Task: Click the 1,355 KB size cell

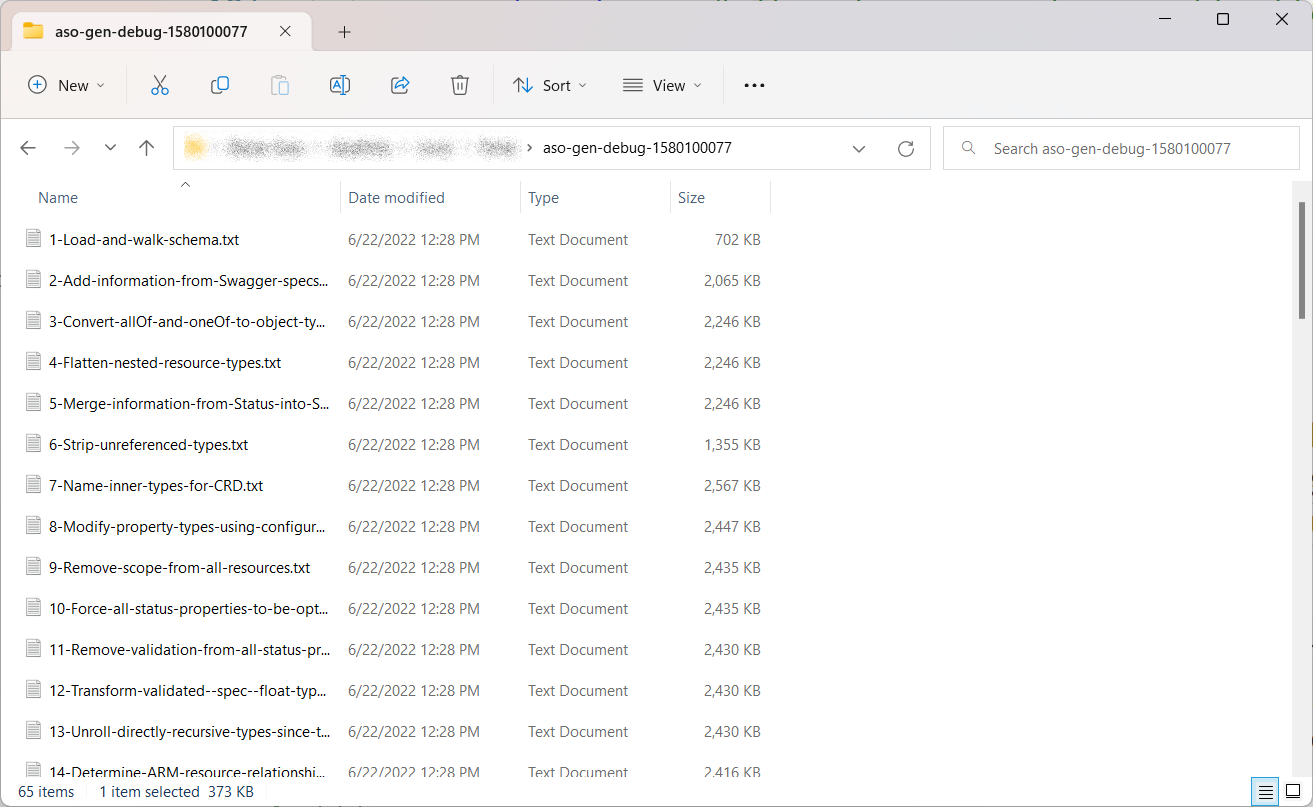Action: 732,445
